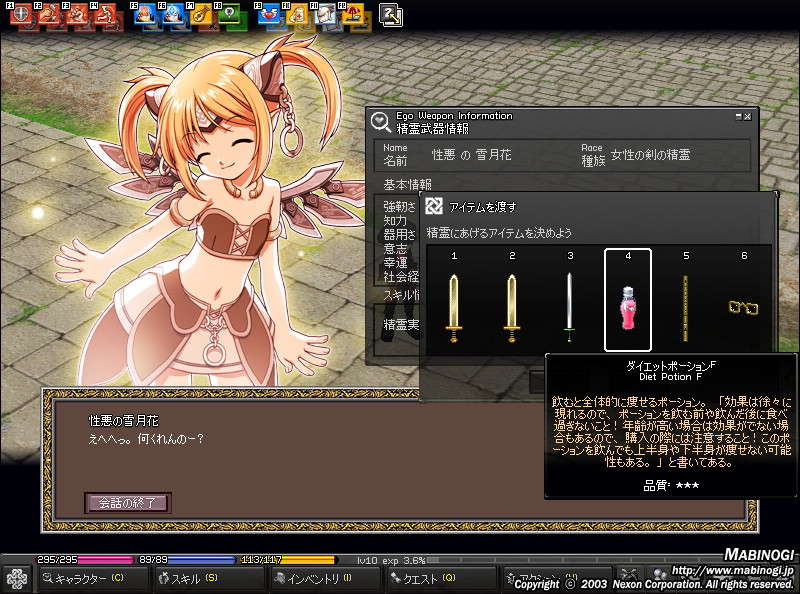This screenshot has height=594, width=800.
Task: Activate the F12 umbrella rest skill icon
Action: pyautogui.click(x=354, y=14)
